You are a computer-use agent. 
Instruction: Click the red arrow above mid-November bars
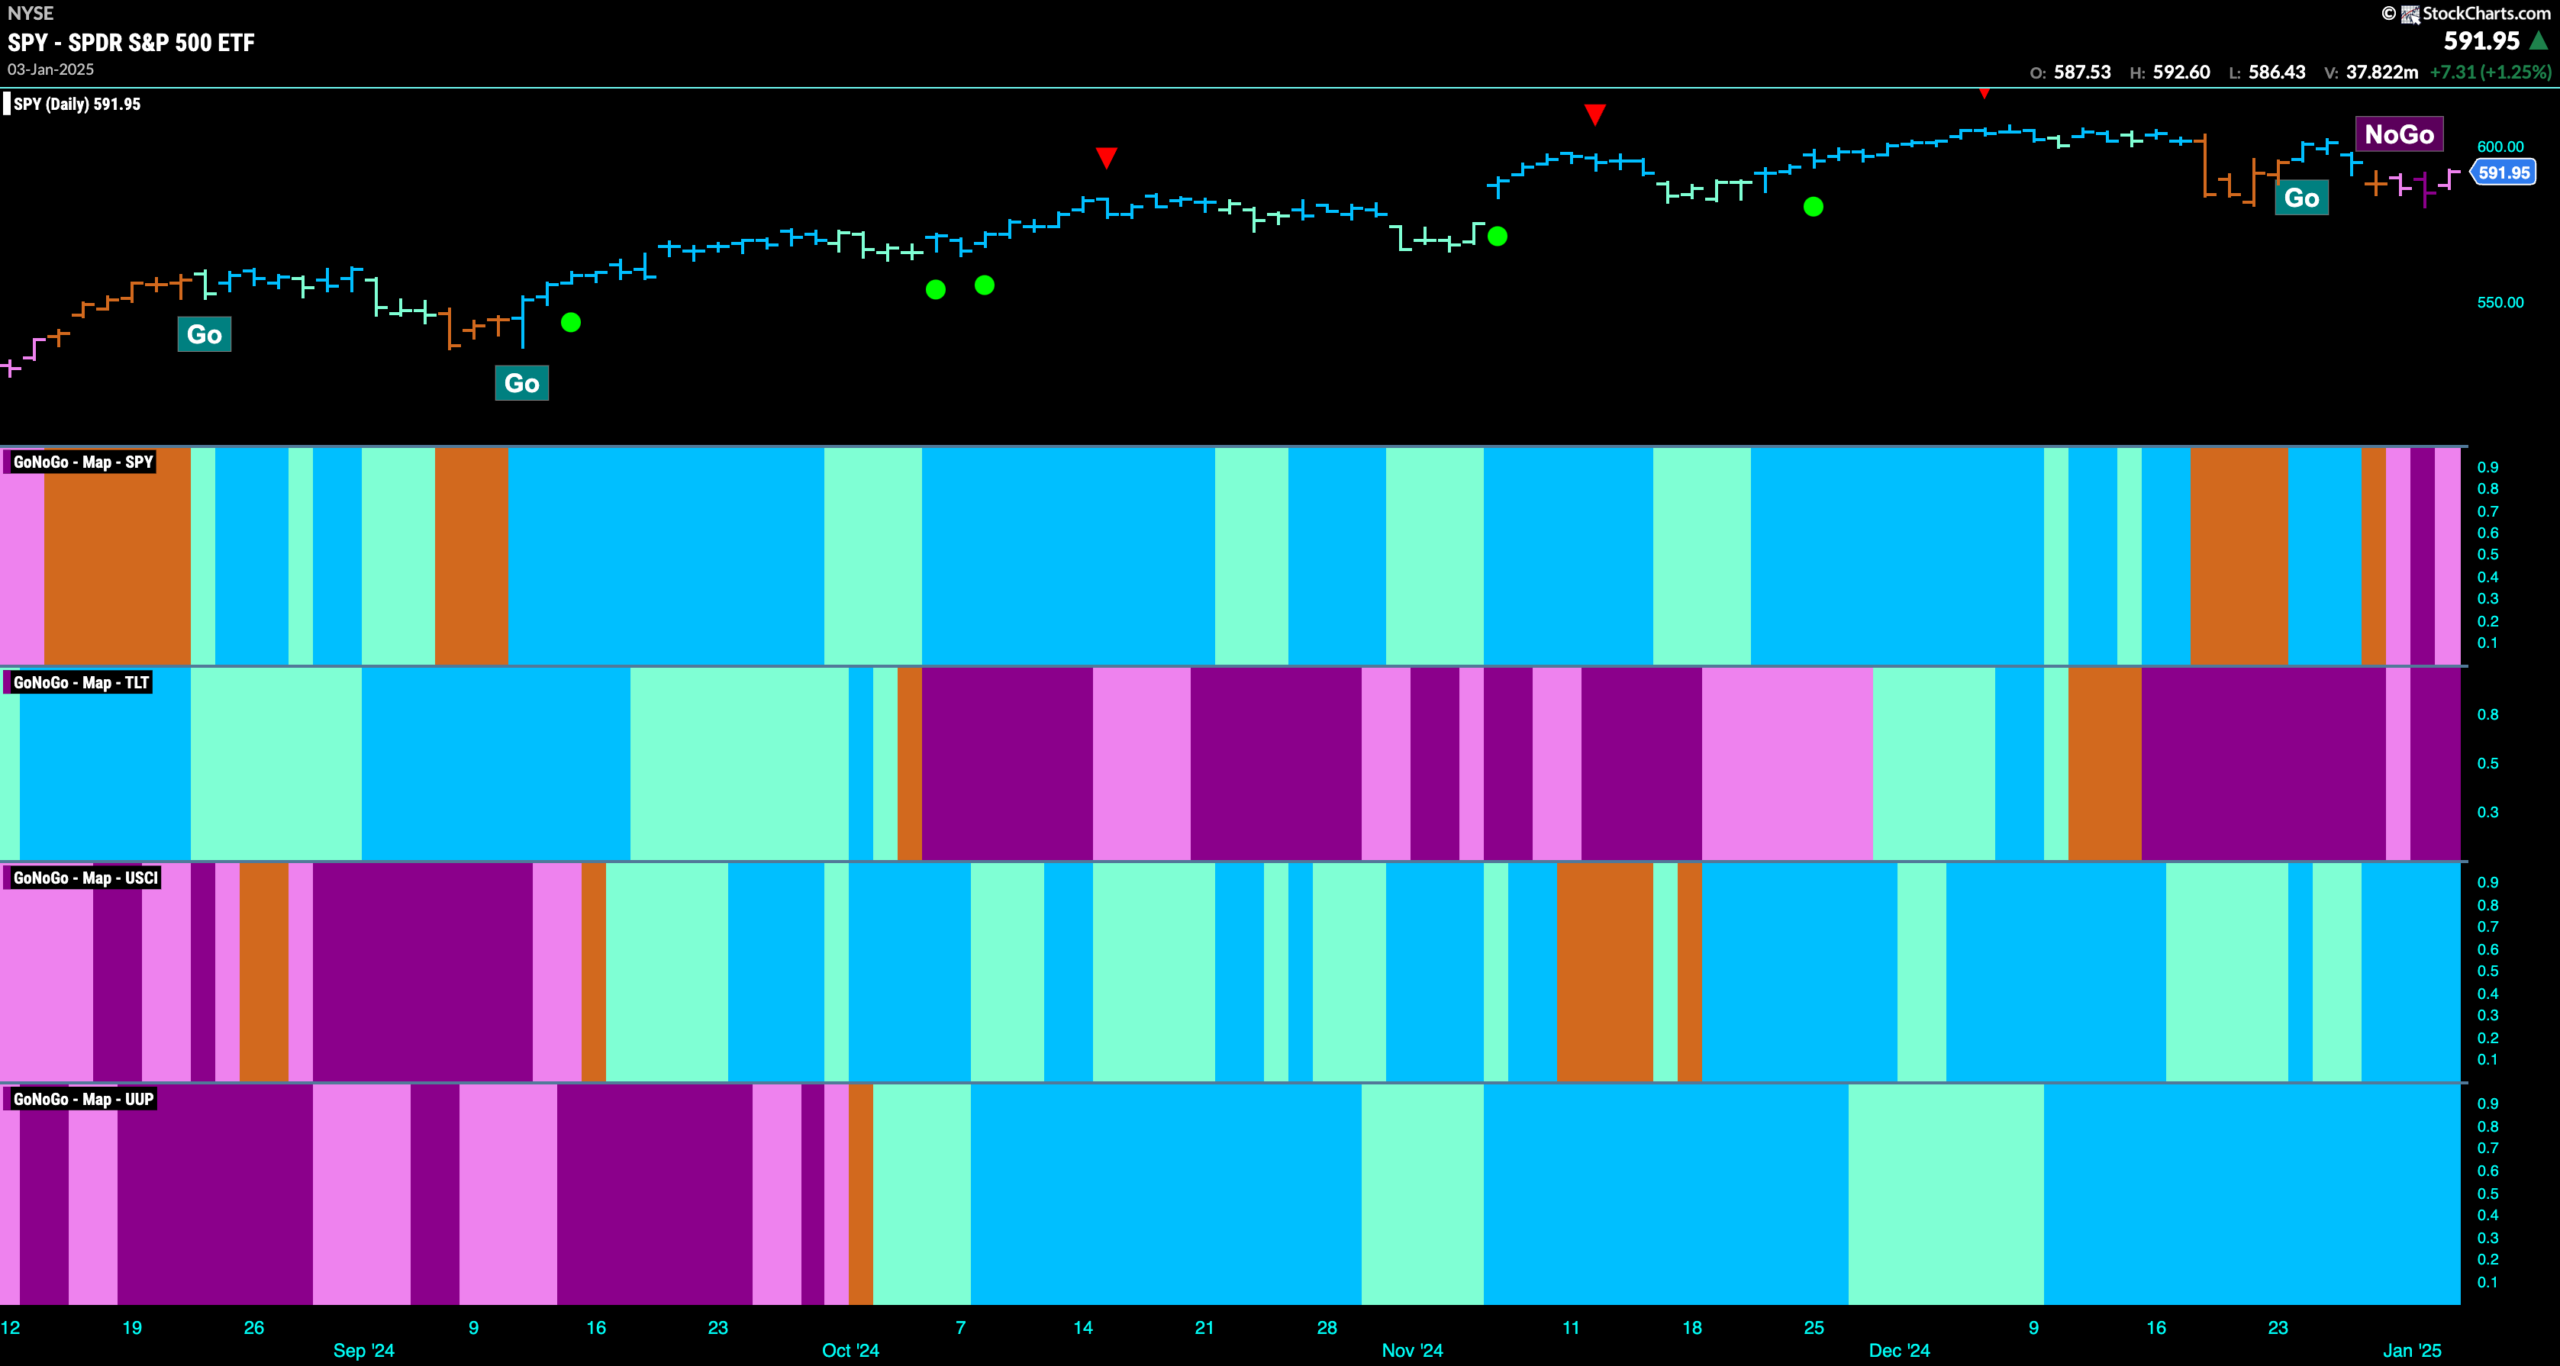tap(1595, 114)
